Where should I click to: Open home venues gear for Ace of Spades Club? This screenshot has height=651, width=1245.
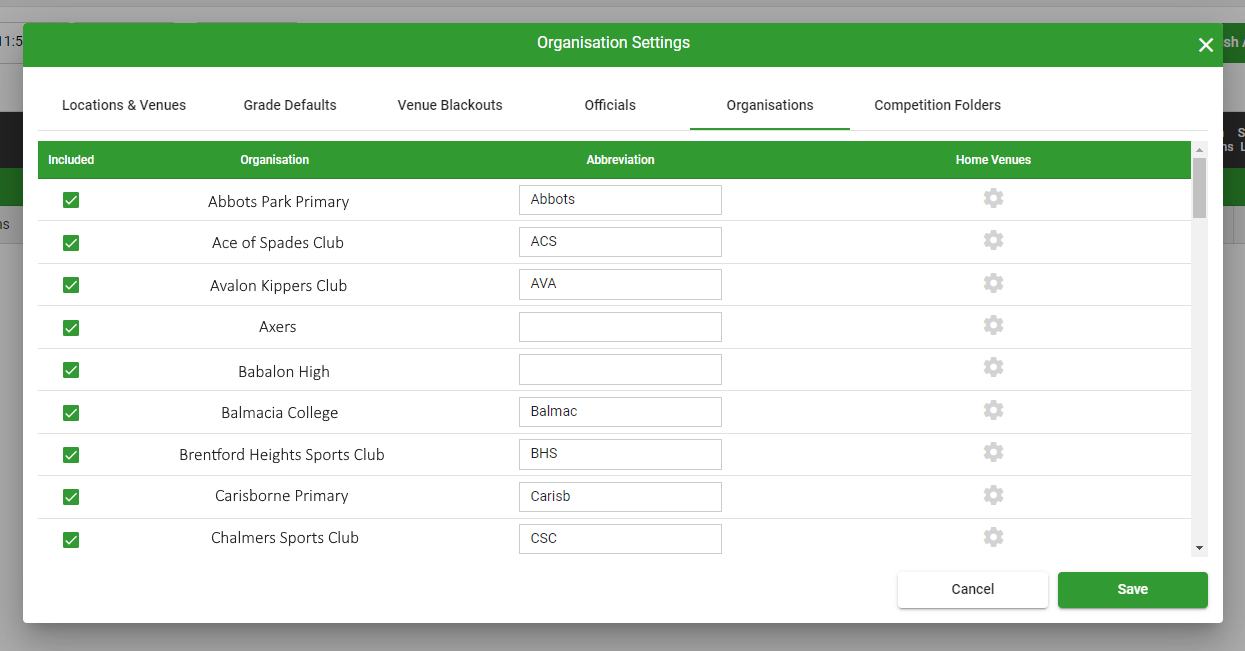[993, 240]
